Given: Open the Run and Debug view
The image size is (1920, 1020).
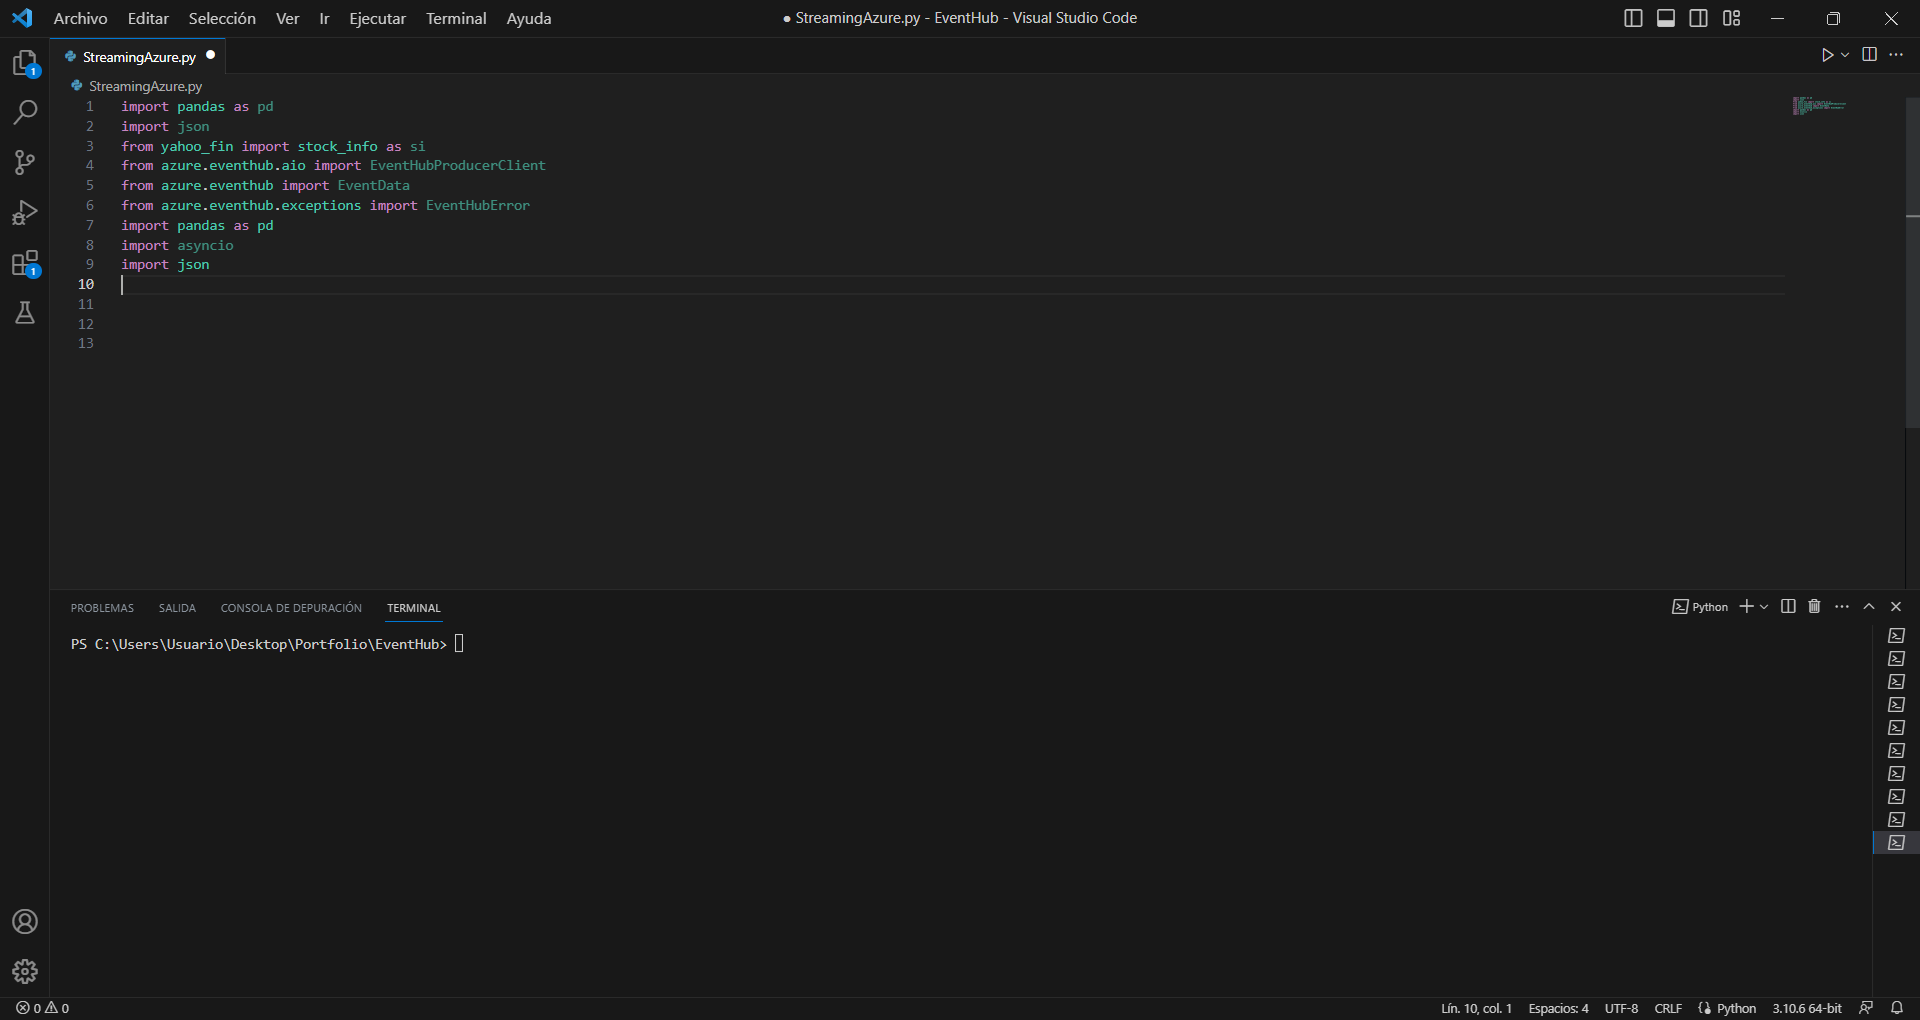Looking at the screenshot, I should pyautogui.click(x=25, y=213).
